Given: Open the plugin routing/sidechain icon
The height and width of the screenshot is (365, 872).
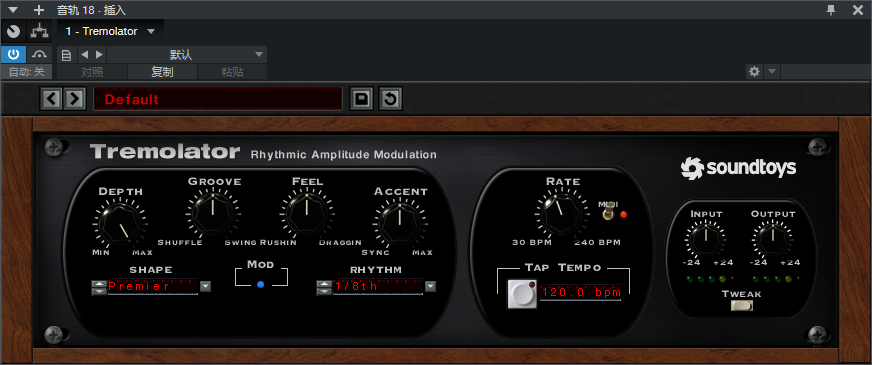Looking at the screenshot, I should click(x=39, y=32).
